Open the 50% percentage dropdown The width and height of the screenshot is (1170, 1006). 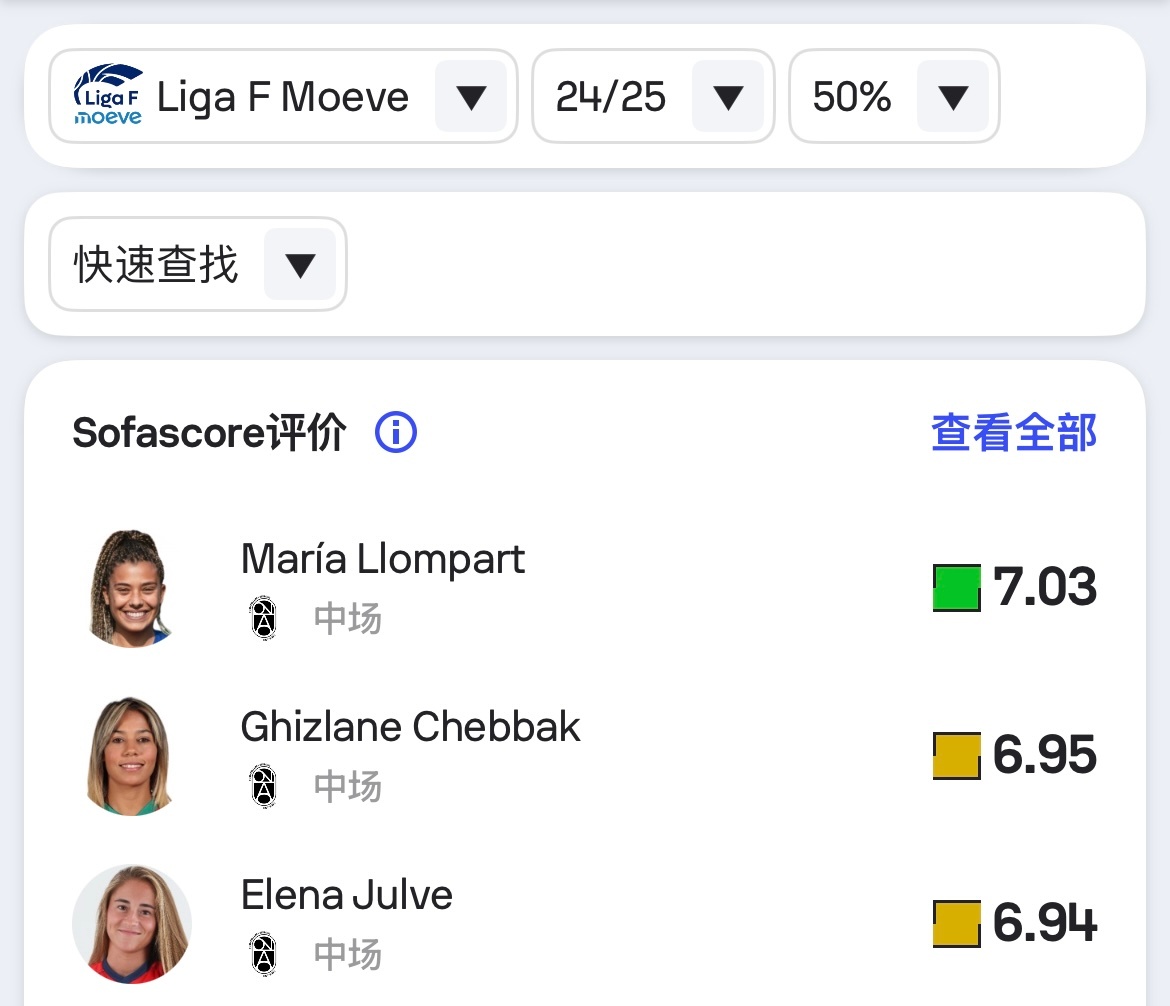click(953, 96)
